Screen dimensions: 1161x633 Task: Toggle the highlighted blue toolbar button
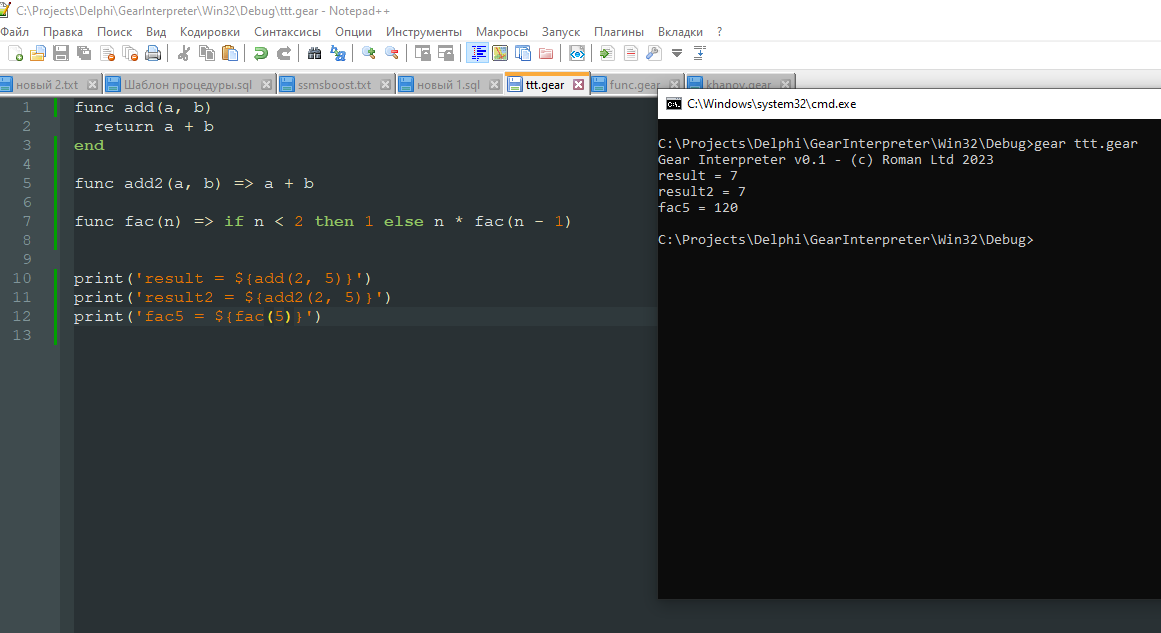[x=478, y=53]
